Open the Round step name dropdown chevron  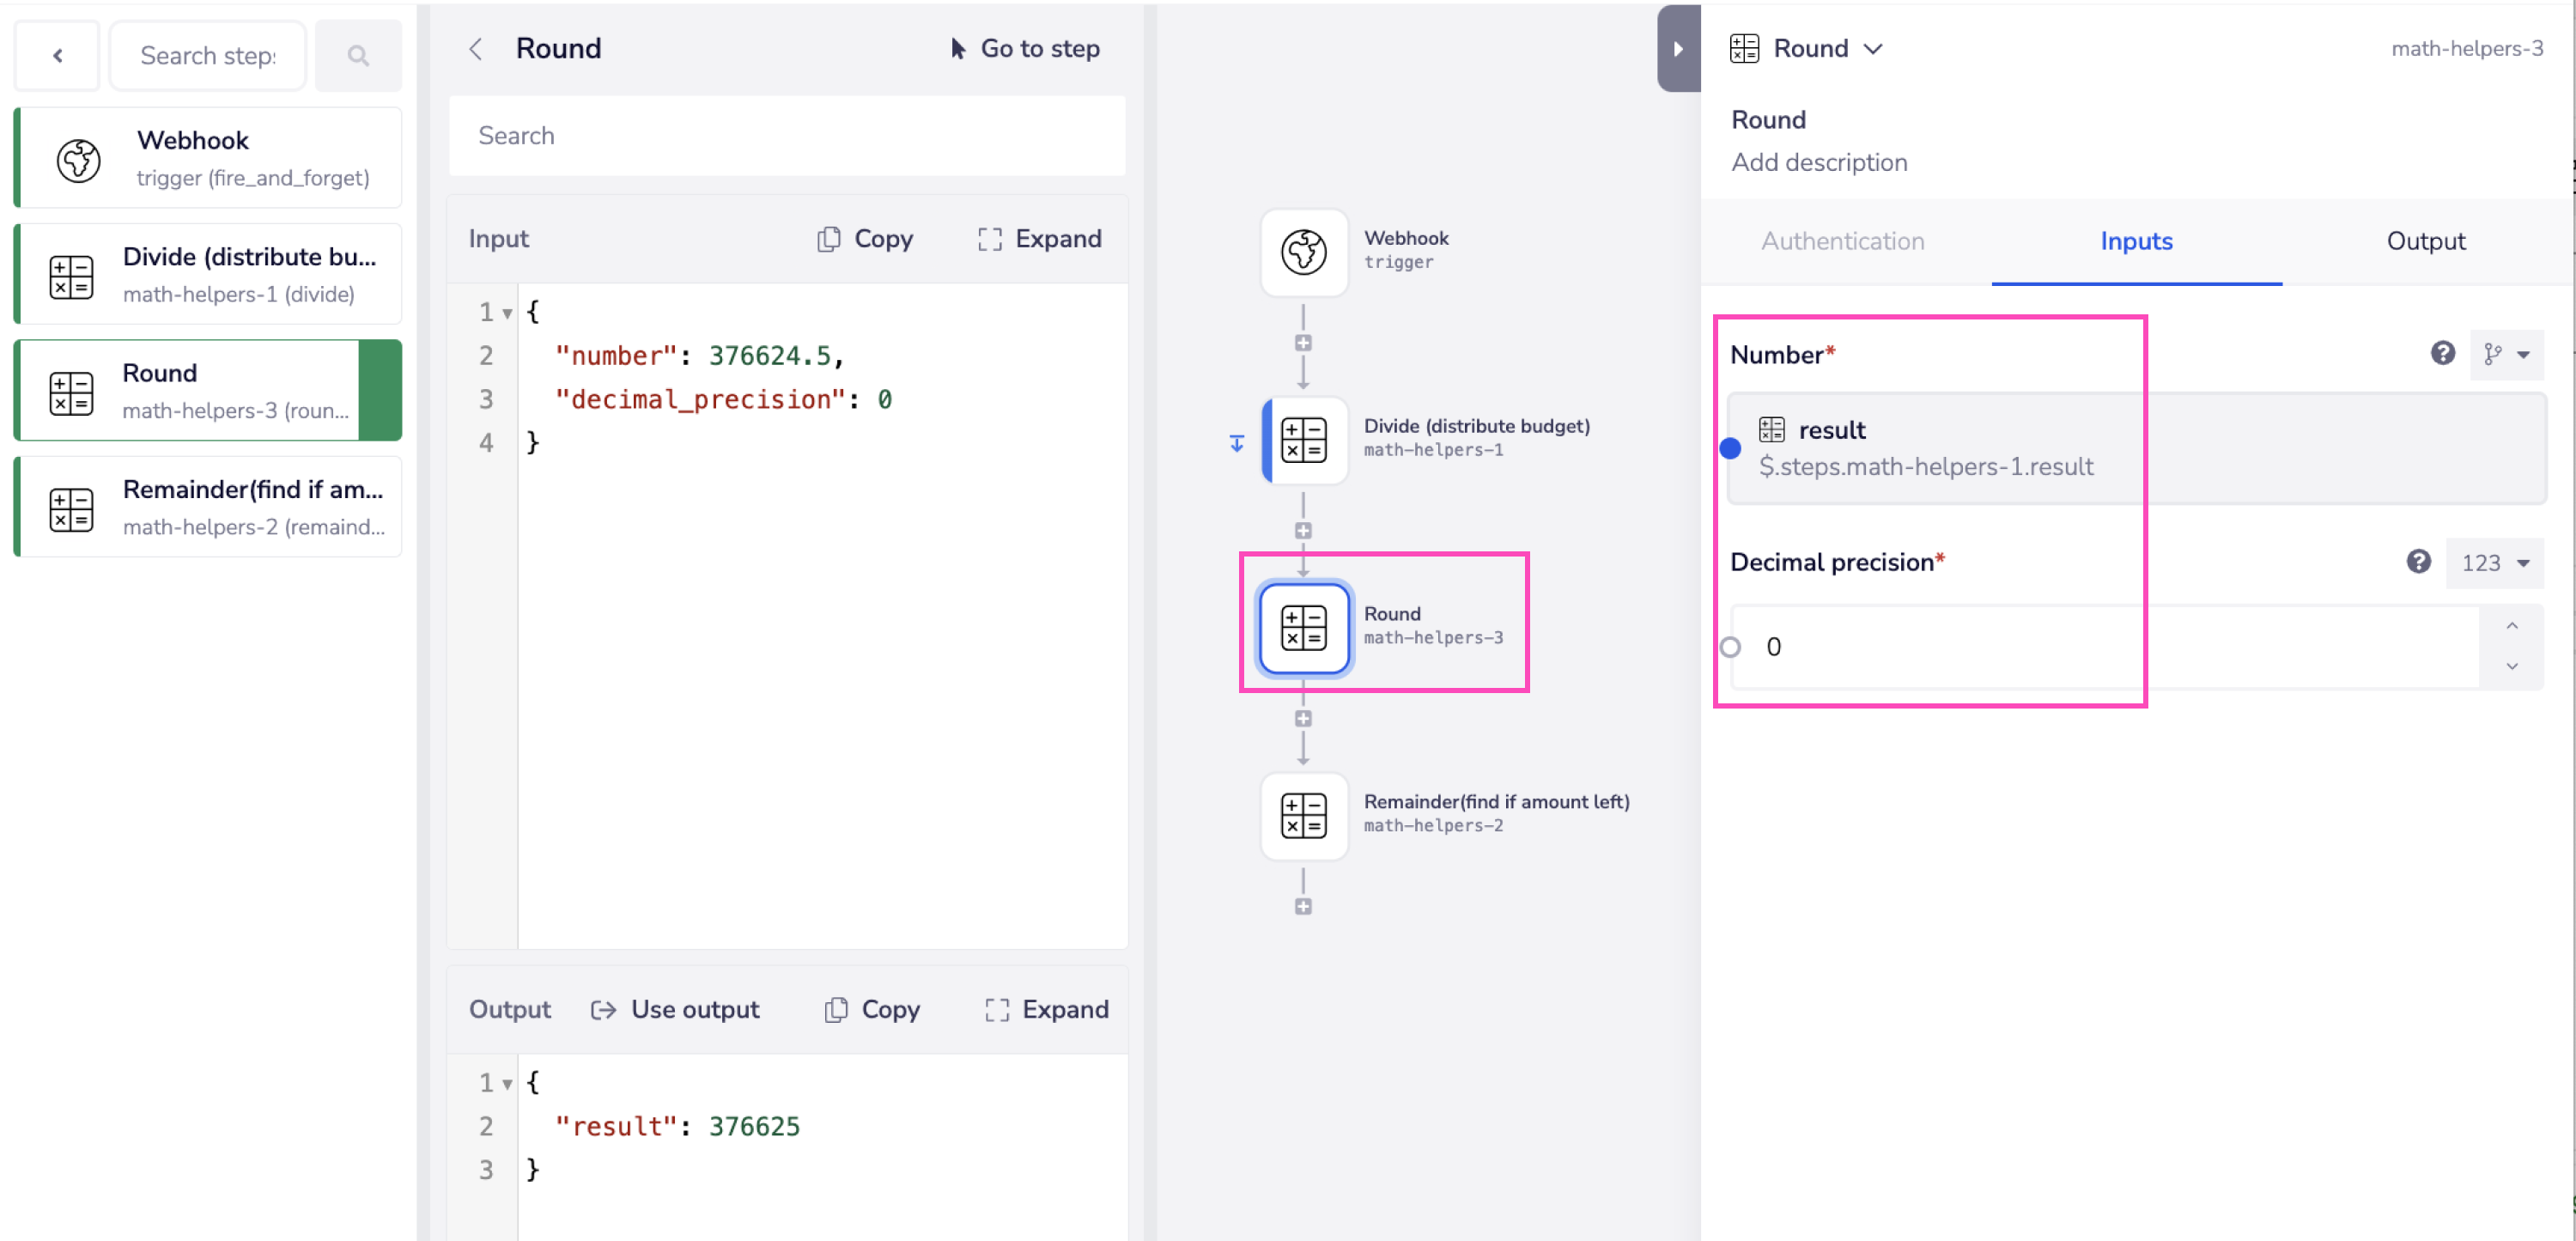pos(1873,48)
